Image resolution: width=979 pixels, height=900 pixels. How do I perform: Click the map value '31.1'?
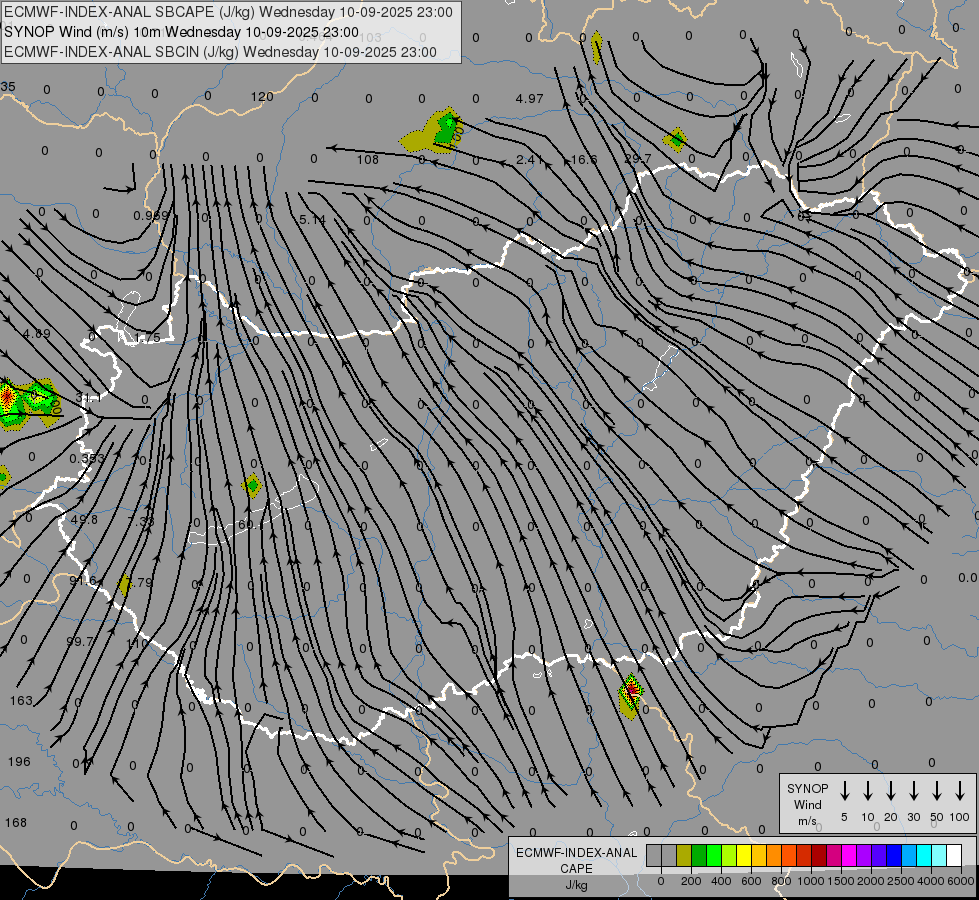tap(88, 397)
